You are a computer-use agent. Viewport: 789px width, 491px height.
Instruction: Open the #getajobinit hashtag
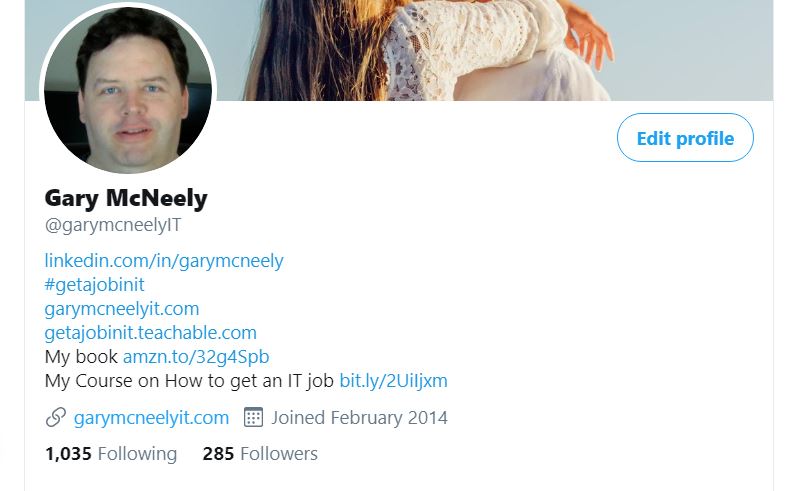(95, 285)
